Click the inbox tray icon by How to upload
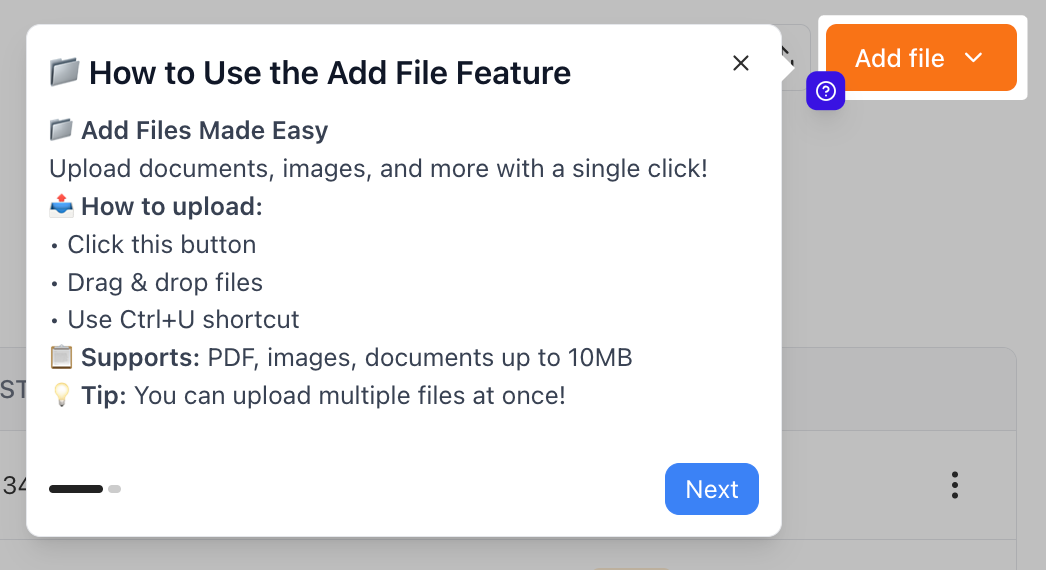 pos(61,206)
